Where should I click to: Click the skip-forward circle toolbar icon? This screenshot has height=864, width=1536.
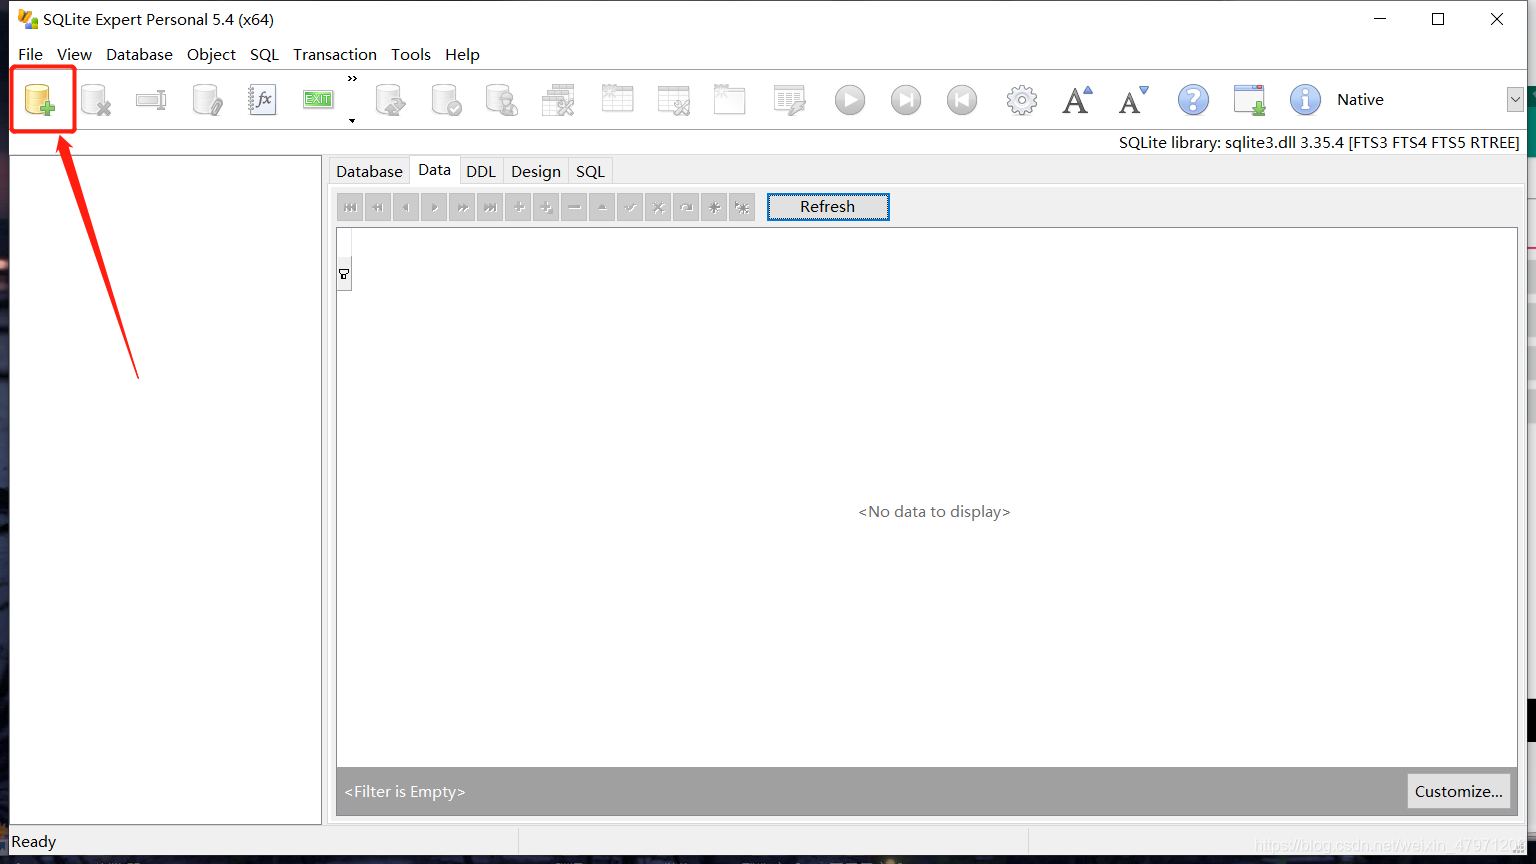[906, 100]
